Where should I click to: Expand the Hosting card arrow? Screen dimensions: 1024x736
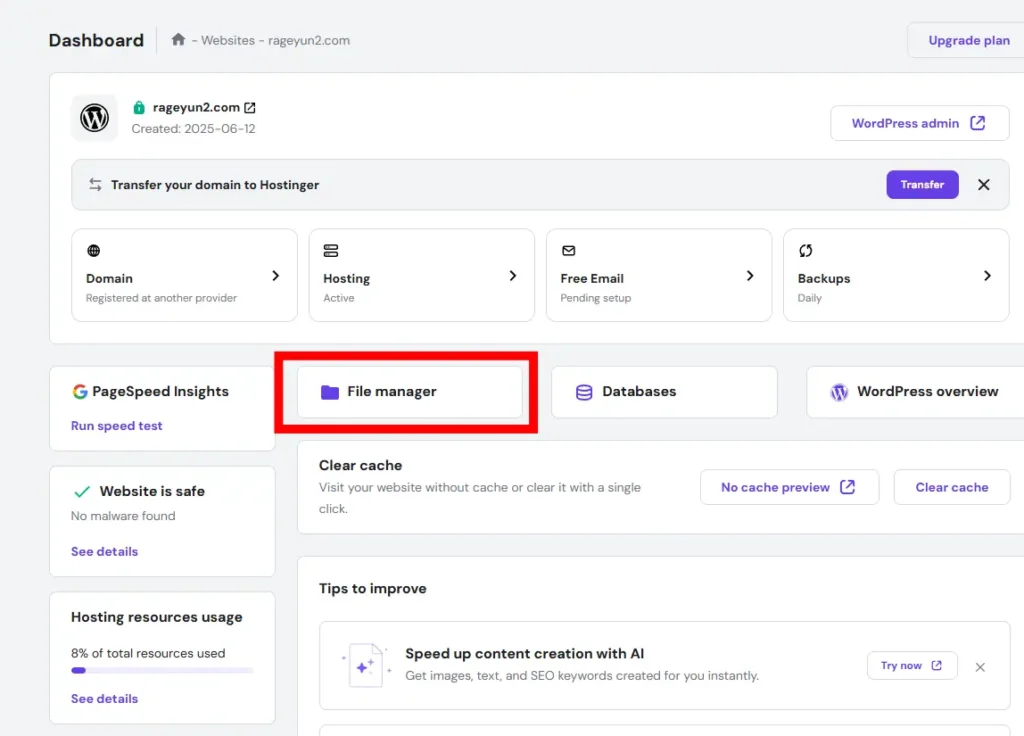pos(513,276)
